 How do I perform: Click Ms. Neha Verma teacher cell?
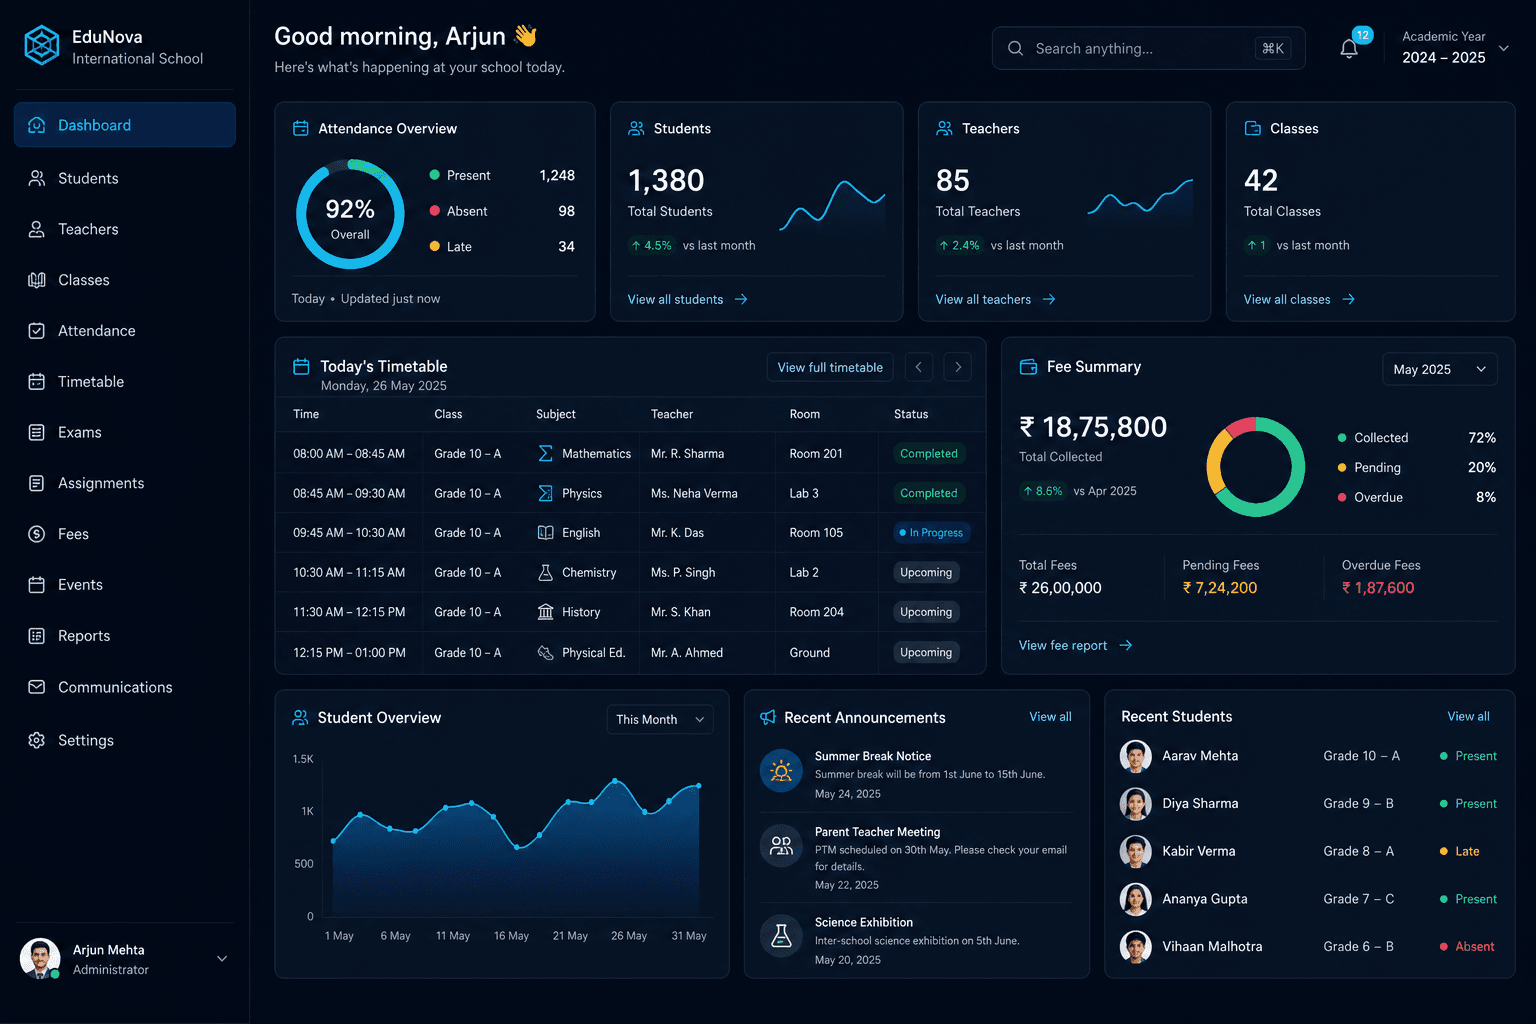pos(694,493)
